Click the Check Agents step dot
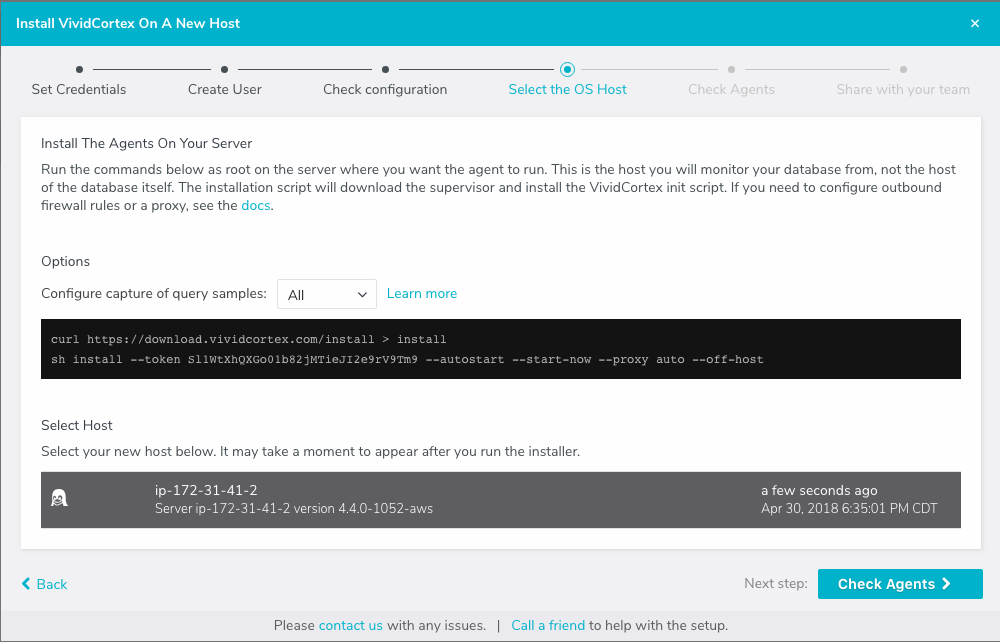Screen dimensions: 1000x642 pyautogui.click(x=732, y=69)
